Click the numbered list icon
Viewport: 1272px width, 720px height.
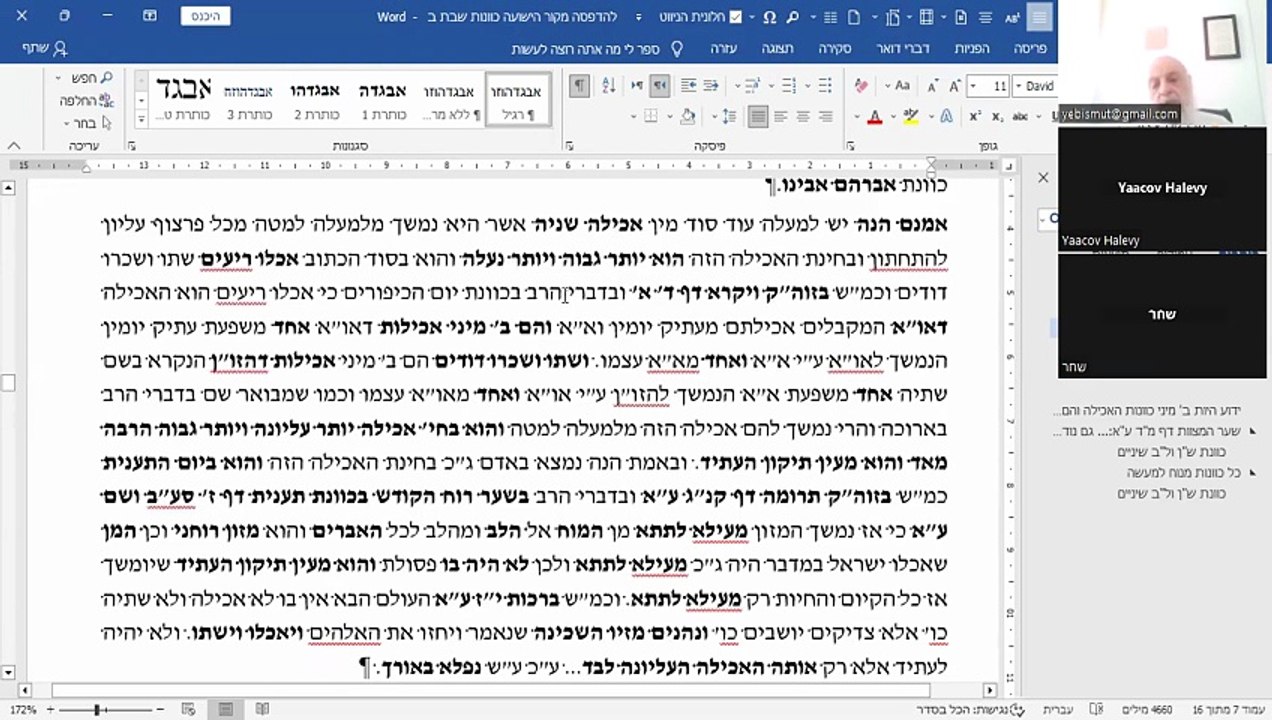(x=789, y=86)
